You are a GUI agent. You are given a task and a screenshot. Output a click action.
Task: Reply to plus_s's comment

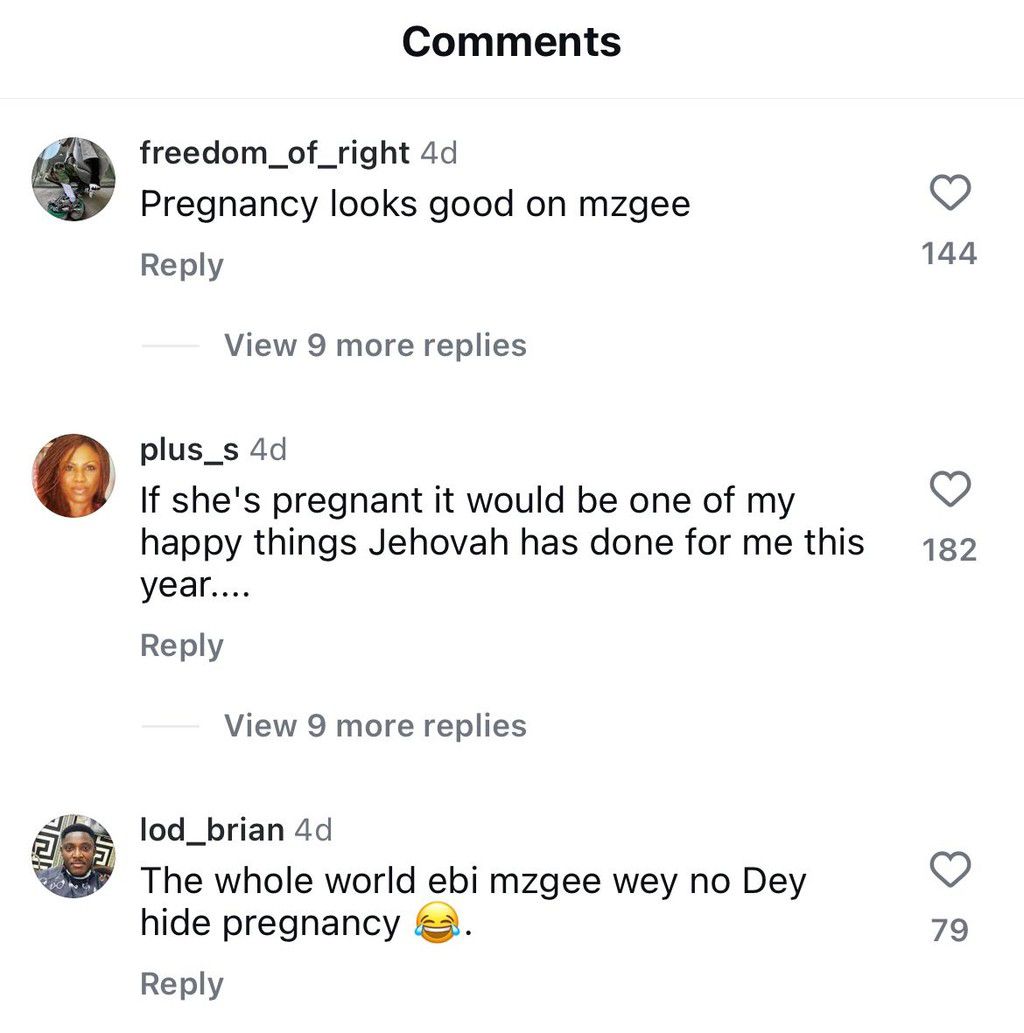181,645
